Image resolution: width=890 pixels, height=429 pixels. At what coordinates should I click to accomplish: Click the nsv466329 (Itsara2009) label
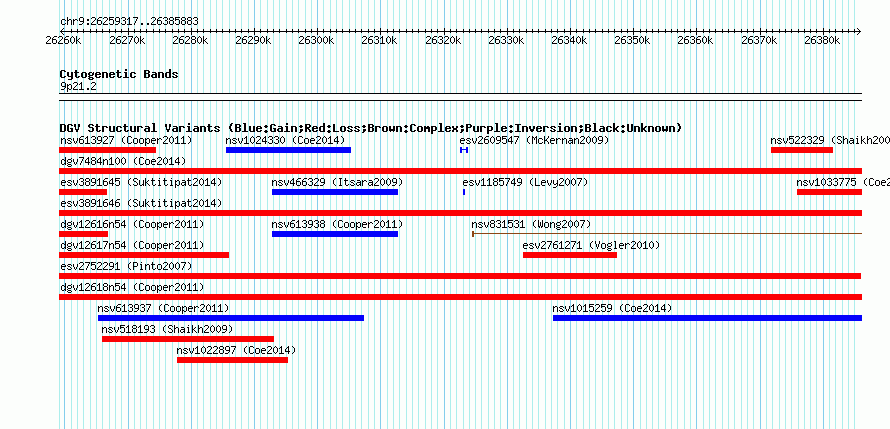coord(337,182)
